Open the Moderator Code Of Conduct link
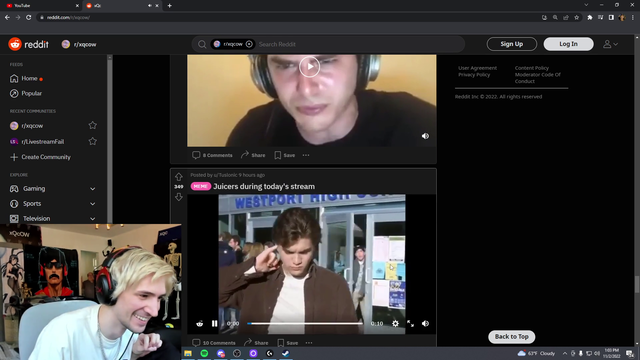The image size is (640, 360). 538,78
